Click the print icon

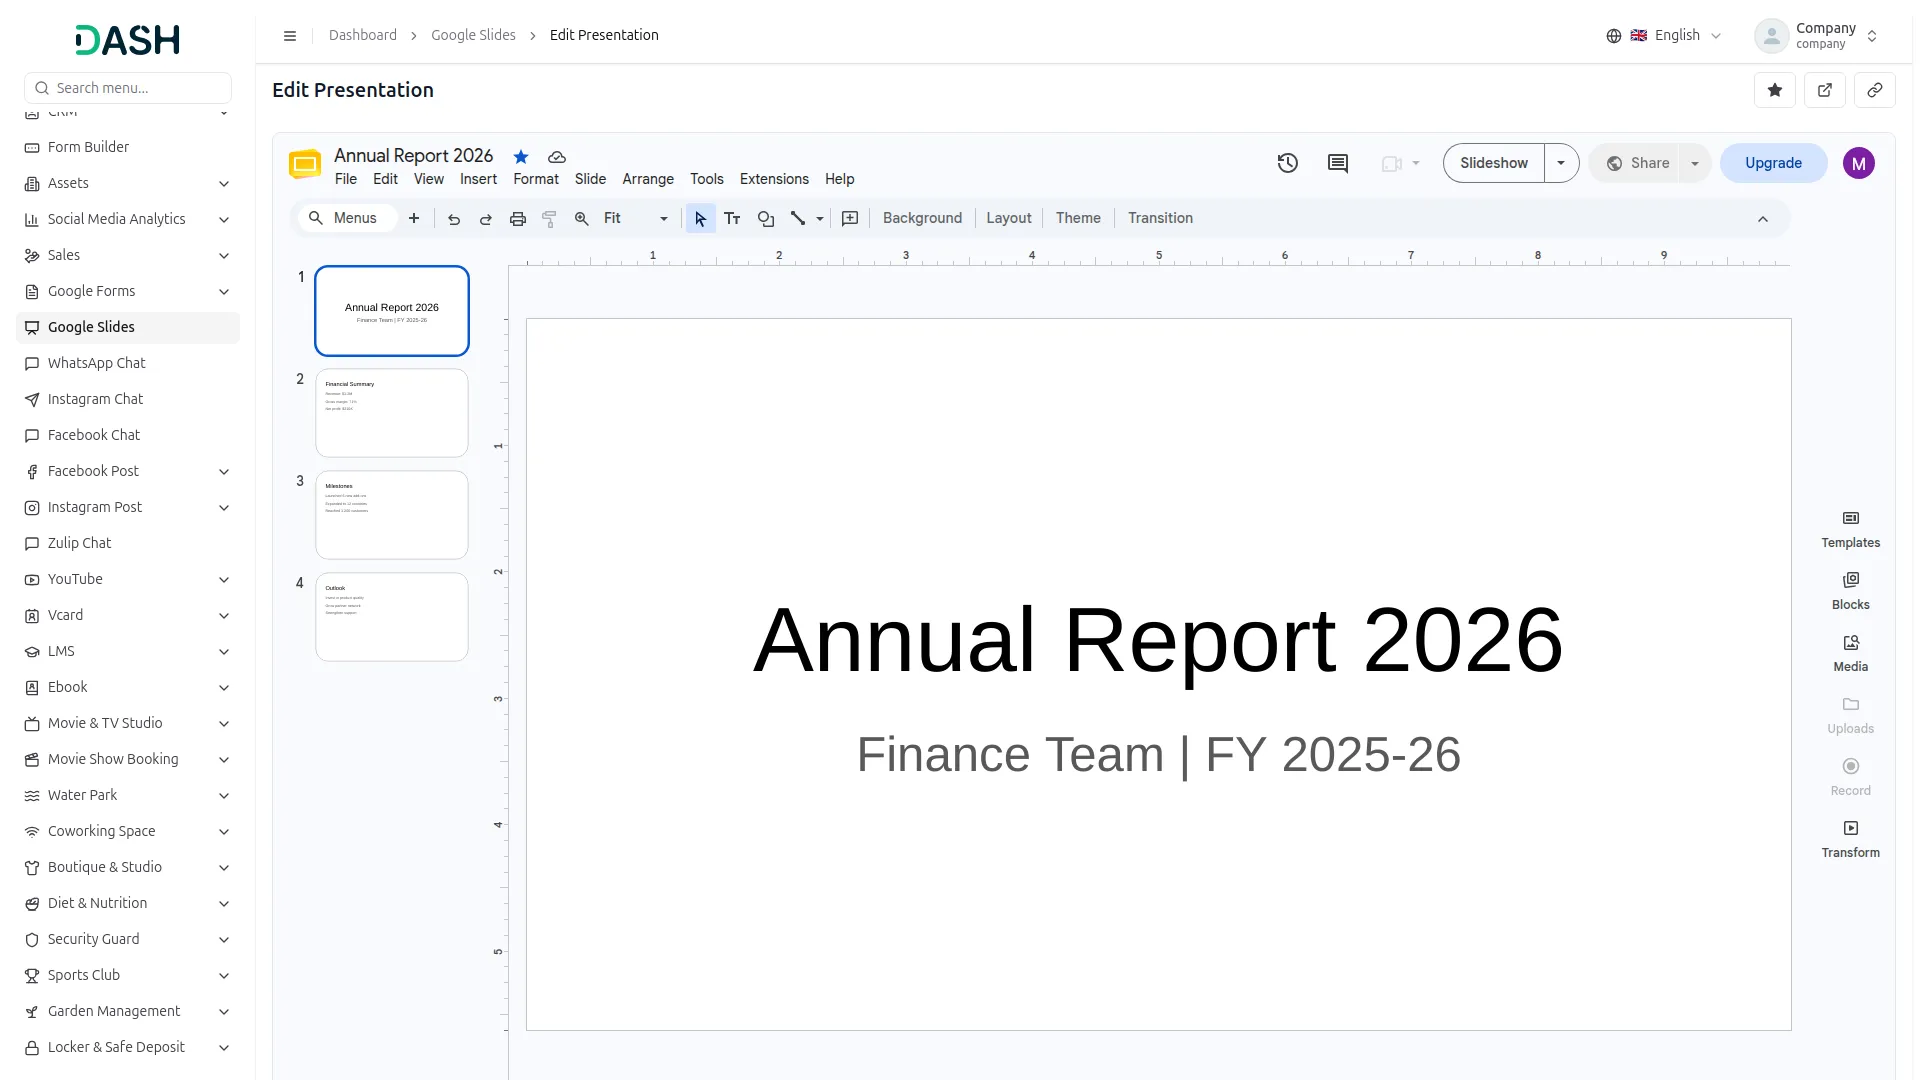[518, 219]
